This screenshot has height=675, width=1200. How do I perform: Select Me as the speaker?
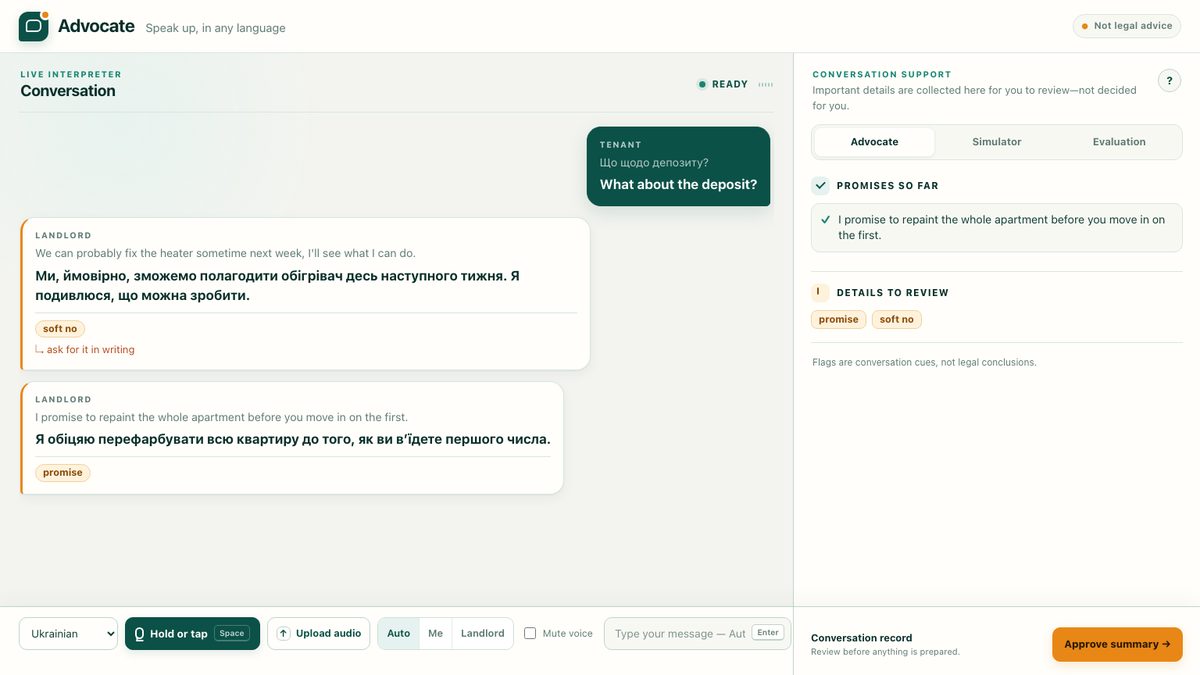[435, 633]
